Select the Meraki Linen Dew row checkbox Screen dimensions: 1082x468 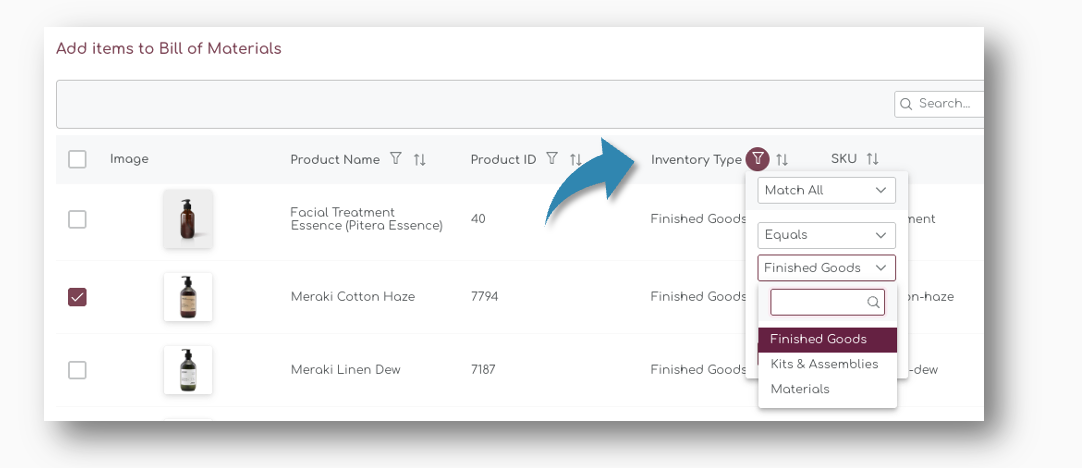[77, 370]
